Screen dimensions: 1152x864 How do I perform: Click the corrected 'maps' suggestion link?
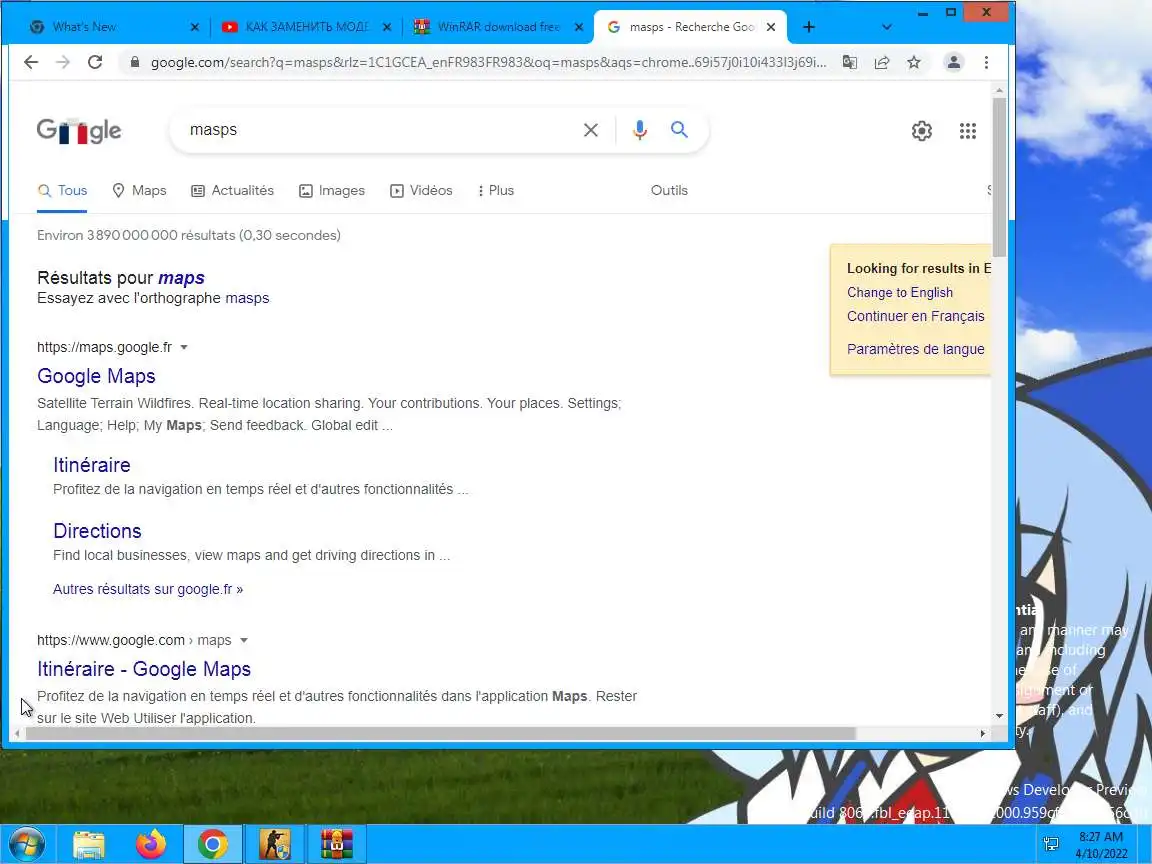coord(181,278)
